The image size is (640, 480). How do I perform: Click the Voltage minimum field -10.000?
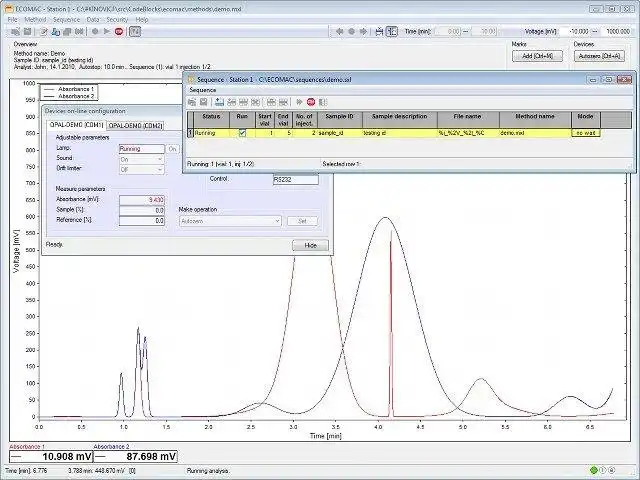click(575, 31)
